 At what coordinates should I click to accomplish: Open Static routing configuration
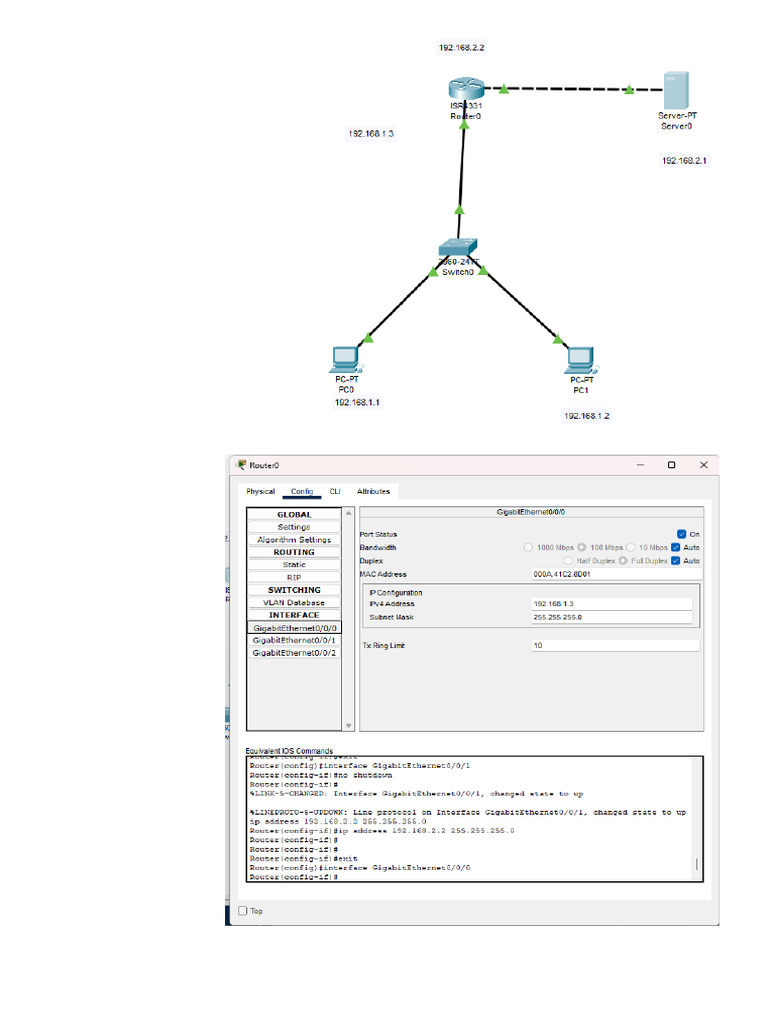point(294,564)
